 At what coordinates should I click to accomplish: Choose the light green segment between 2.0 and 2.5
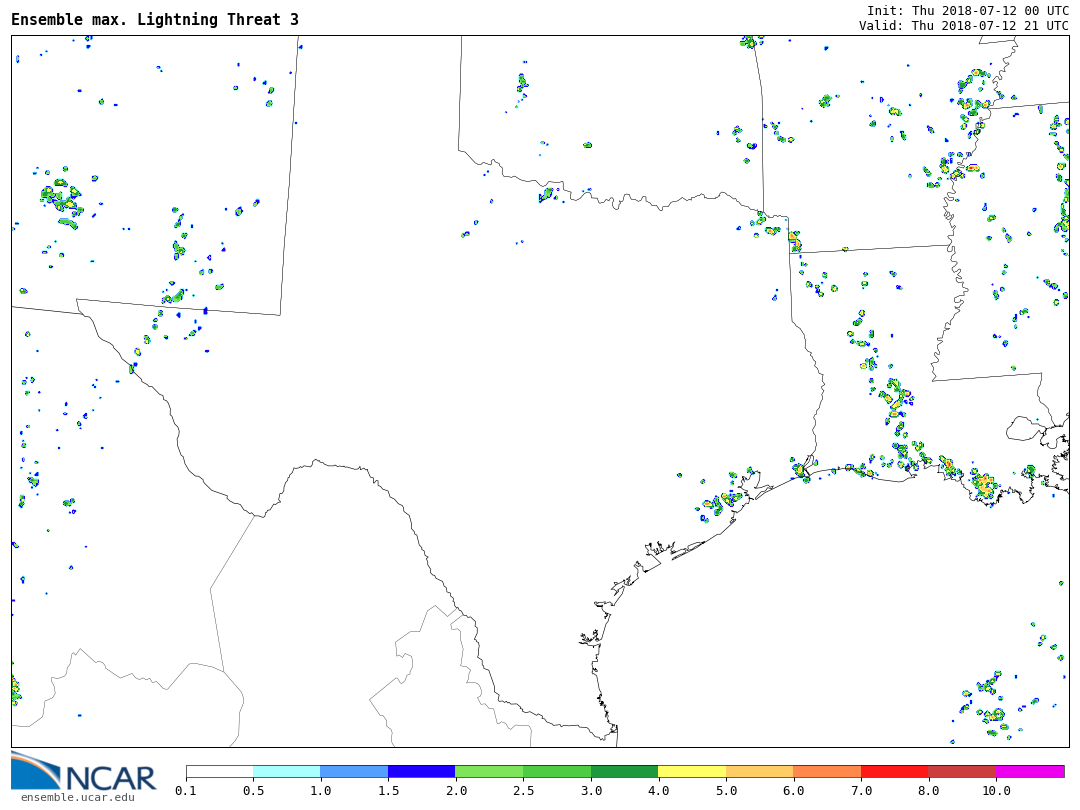tap(489, 771)
